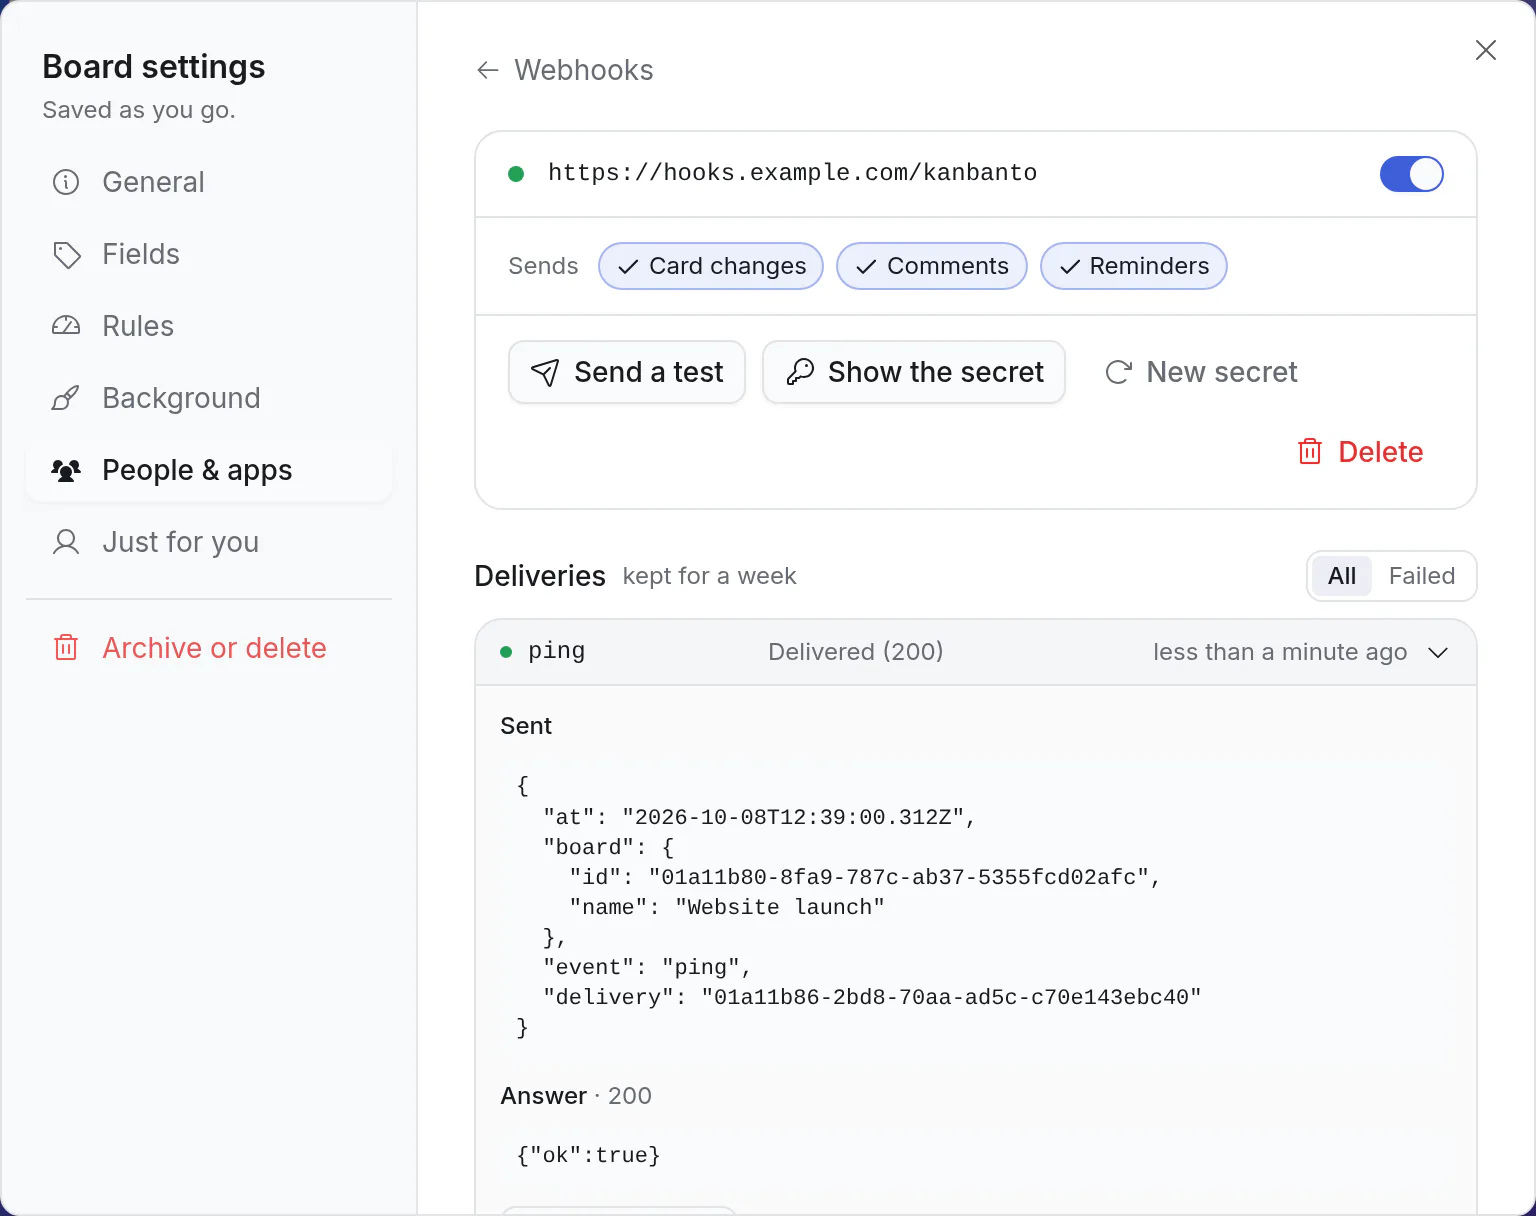Click the green dot on the ping delivery
The width and height of the screenshot is (1536, 1216).
(506, 652)
